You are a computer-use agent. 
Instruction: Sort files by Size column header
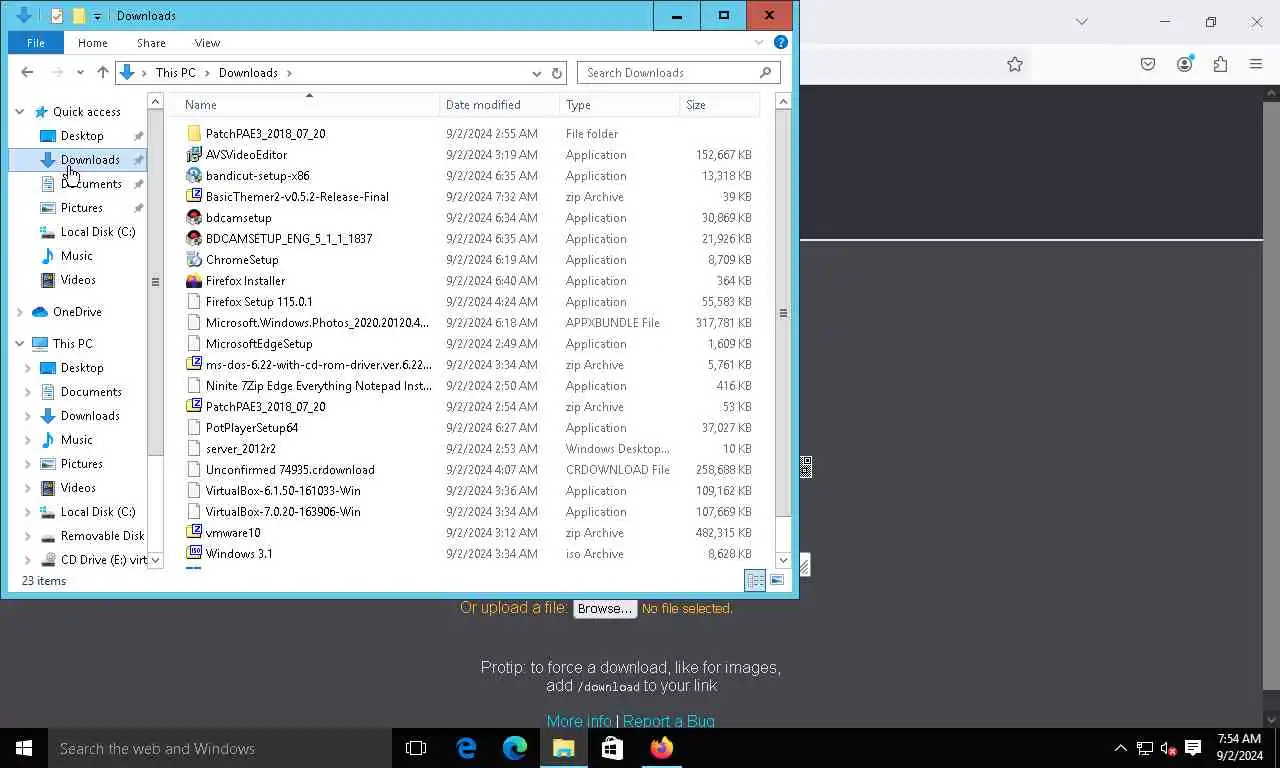(x=719, y=105)
